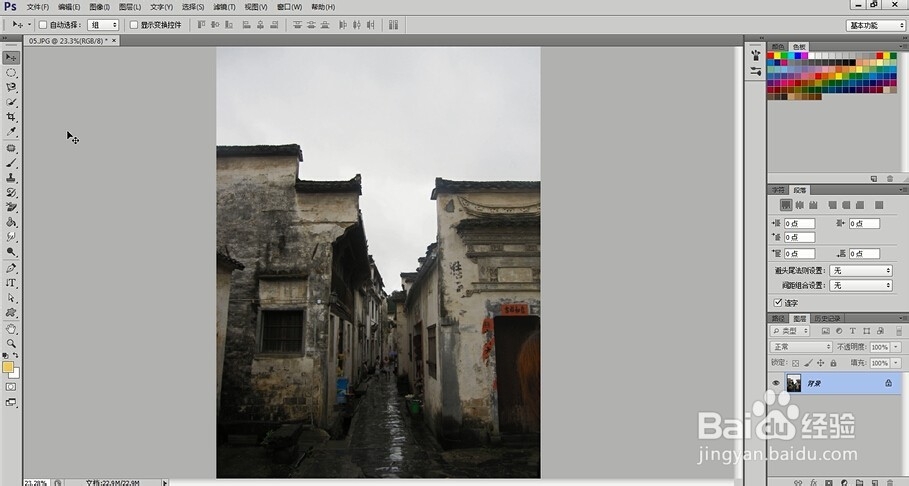Image resolution: width=909 pixels, height=486 pixels.
Task: Switch to the 字符 tab
Action: pos(778,190)
